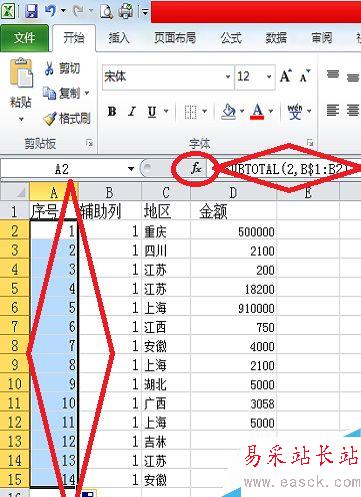
Task: Click the Excel application icon
Action: (8, 11)
